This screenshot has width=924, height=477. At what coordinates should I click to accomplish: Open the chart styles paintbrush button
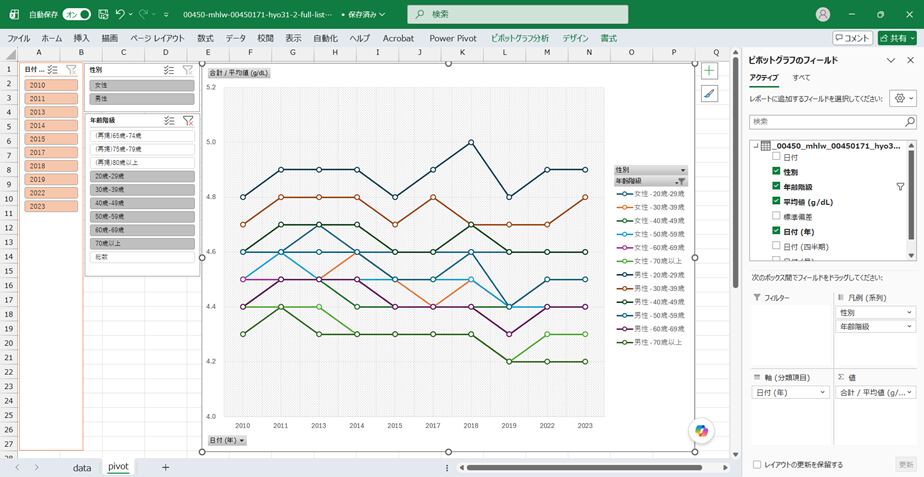point(710,93)
